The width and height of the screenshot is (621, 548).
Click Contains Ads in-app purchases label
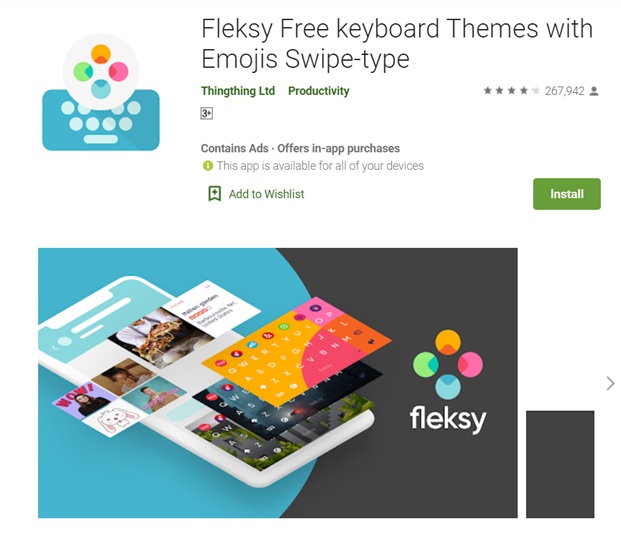click(300, 148)
